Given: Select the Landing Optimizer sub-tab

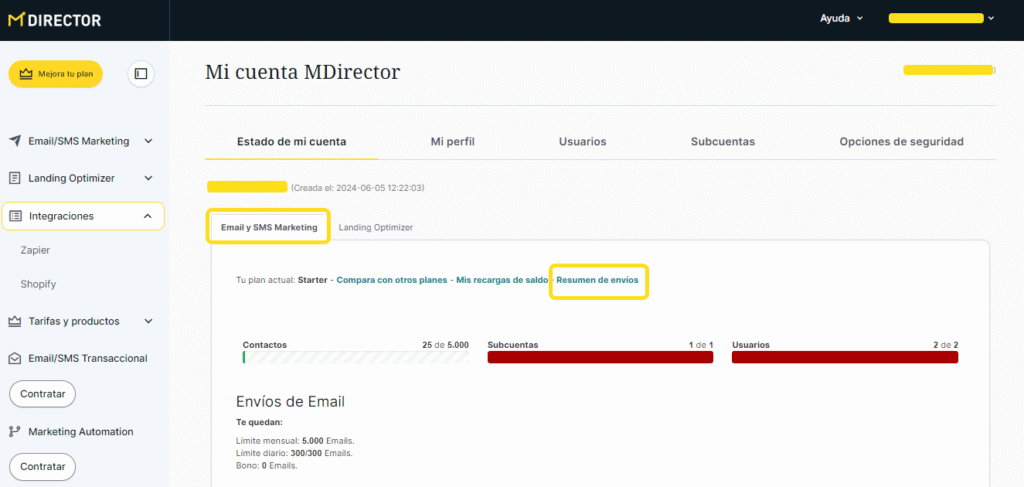Looking at the screenshot, I should coord(375,228).
